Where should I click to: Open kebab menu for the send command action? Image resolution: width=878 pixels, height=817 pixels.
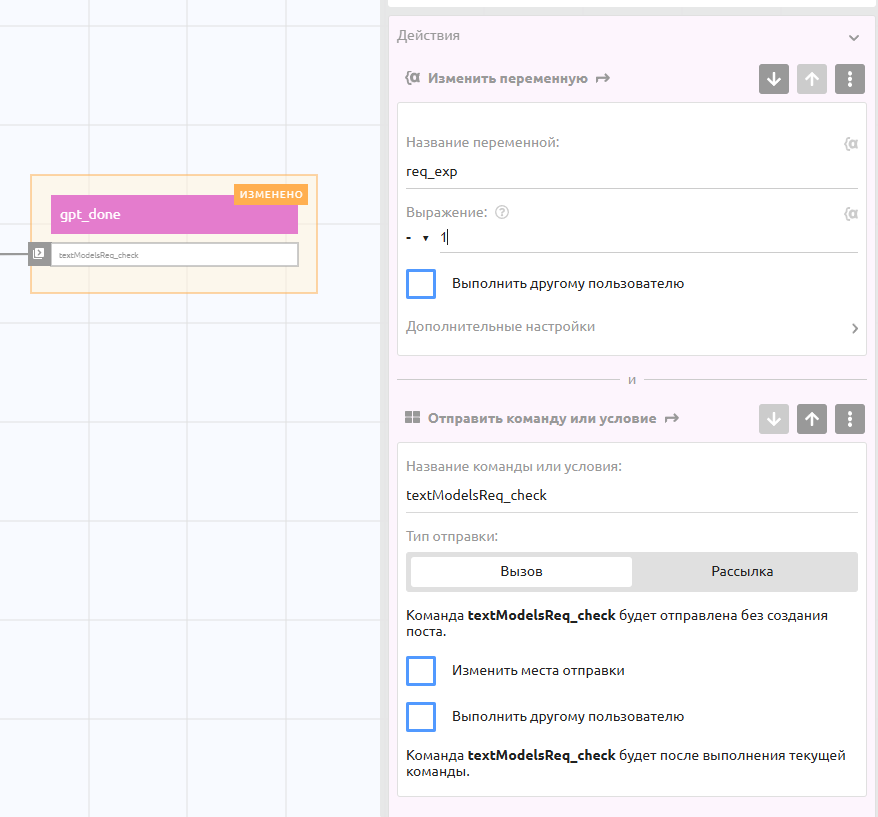[x=850, y=419]
